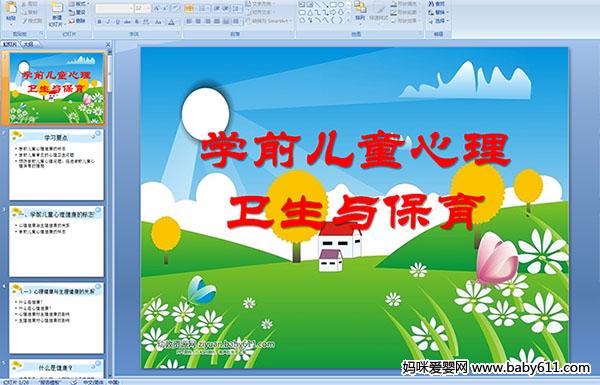This screenshot has width=600, height=385.
Task: Click the Reset slide (重设) icon
Action: [72, 13]
